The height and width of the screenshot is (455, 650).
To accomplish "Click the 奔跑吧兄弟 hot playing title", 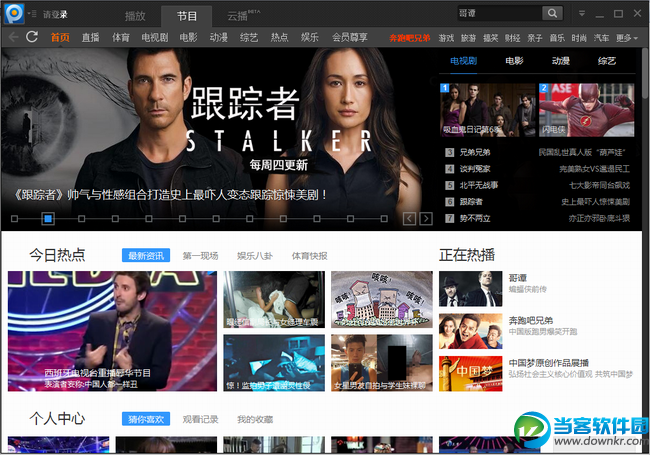I will pos(531,320).
